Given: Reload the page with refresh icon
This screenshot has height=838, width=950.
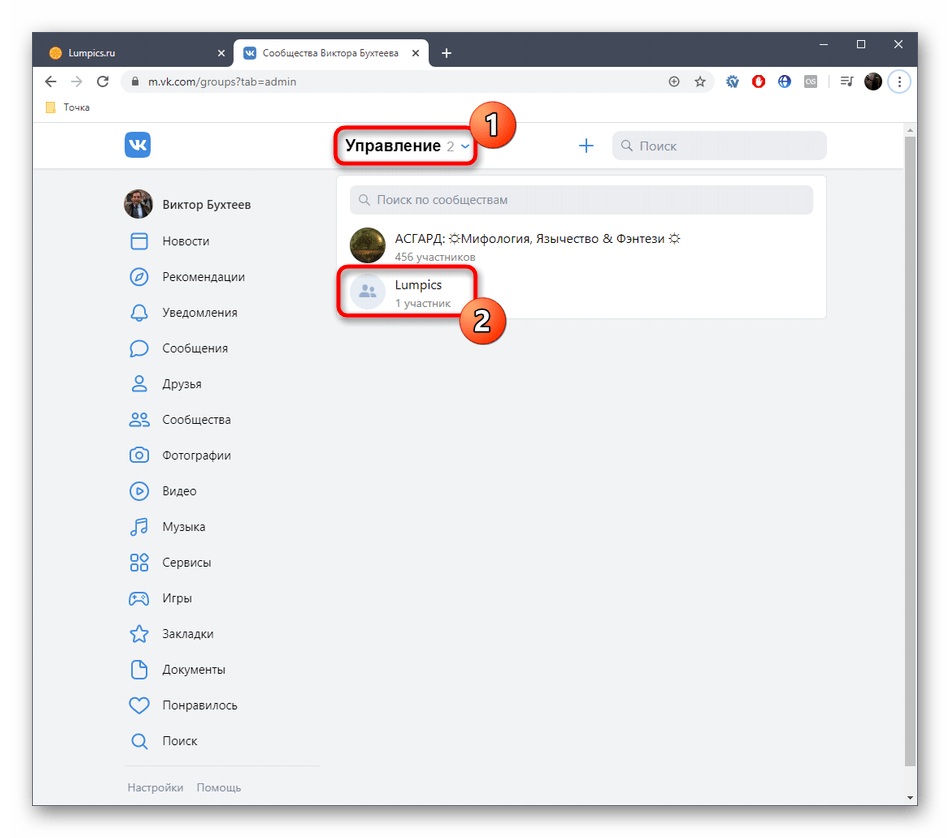Looking at the screenshot, I should click(x=103, y=81).
